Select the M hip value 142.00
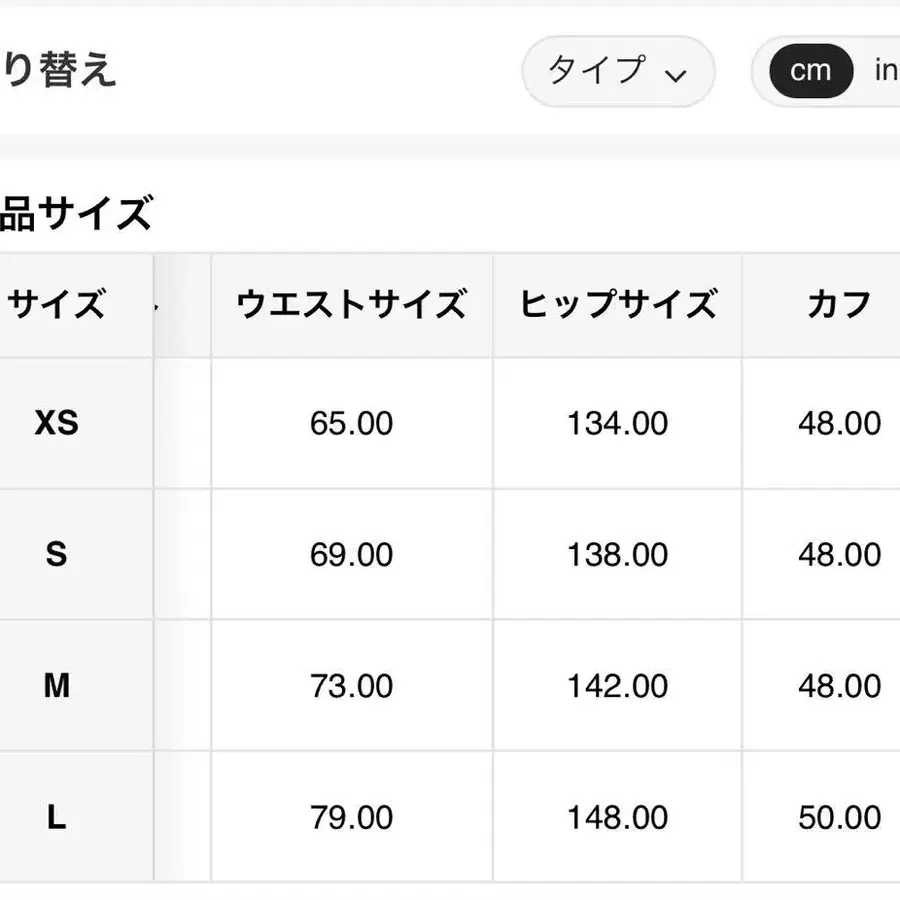Image resolution: width=900 pixels, height=900 pixels. click(617, 686)
